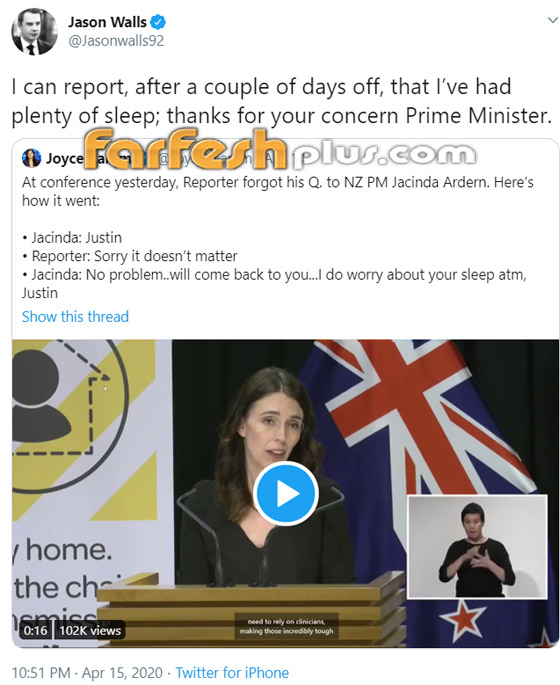Open the Twitter for iPhone source link
The width and height of the screenshot is (560, 685).
click(232, 672)
